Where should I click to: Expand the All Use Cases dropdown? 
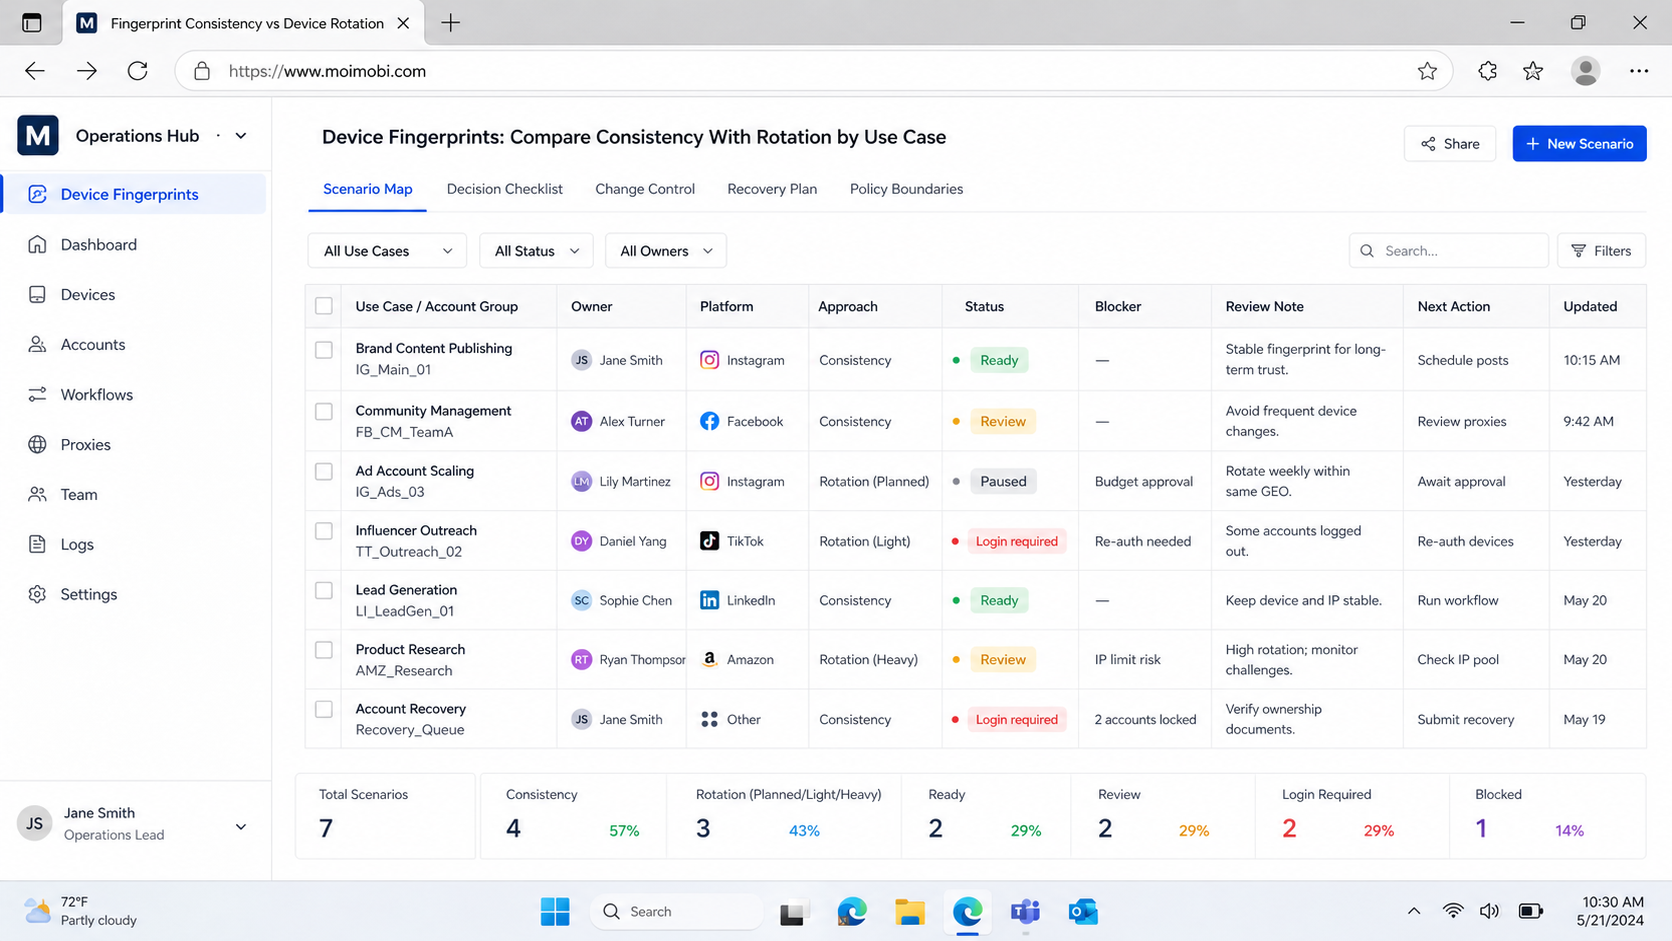387,251
